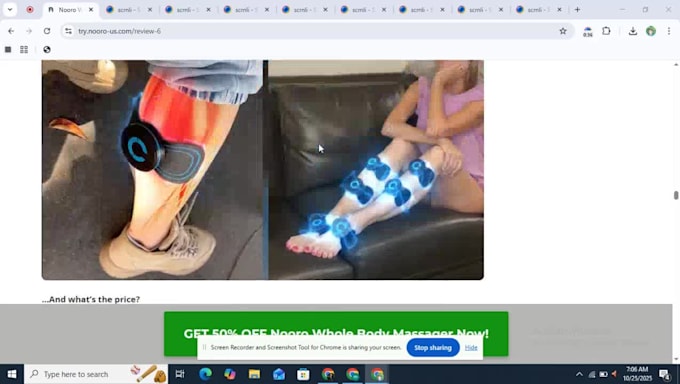Click the network tray icon

(x=592, y=374)
